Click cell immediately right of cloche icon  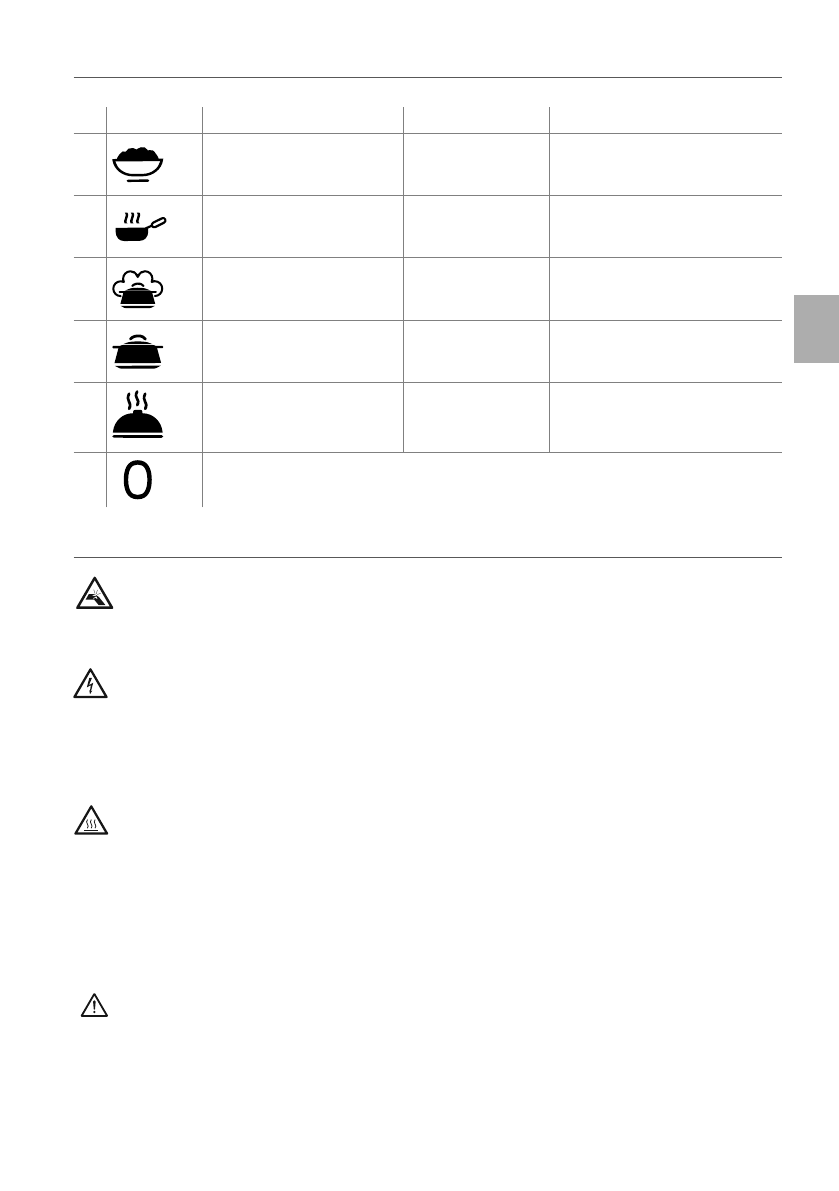click(302, 415)
